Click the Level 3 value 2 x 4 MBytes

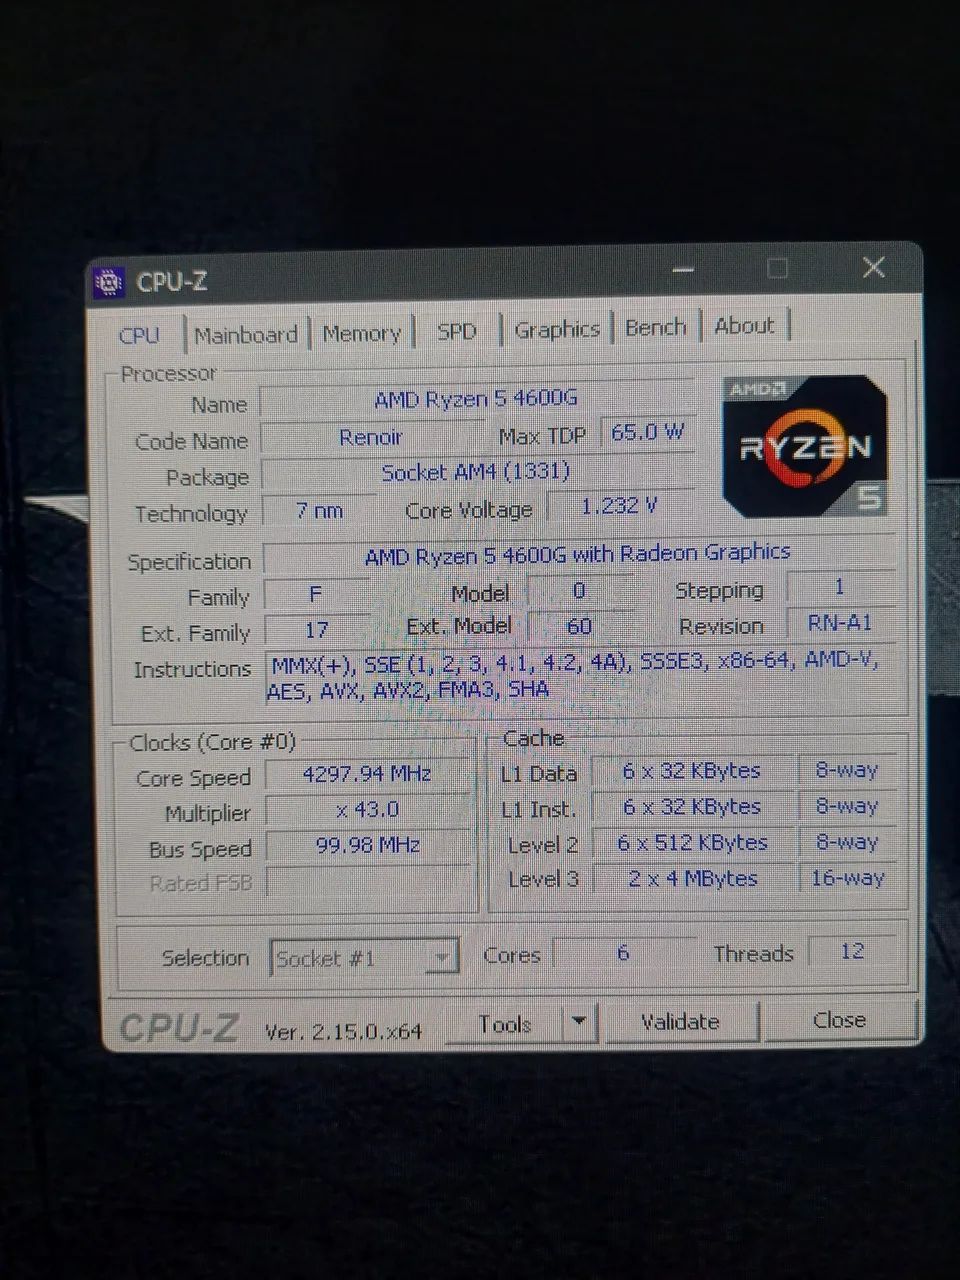(x=692, y=879)
